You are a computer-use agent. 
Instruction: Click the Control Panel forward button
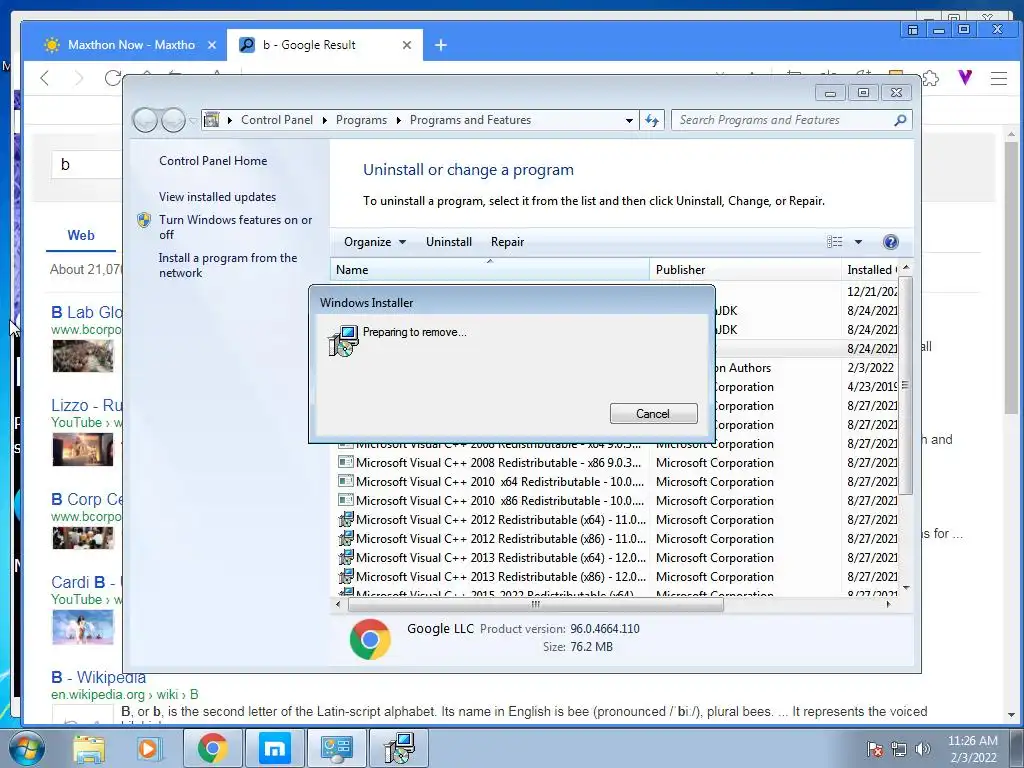(x=173, y=120)
